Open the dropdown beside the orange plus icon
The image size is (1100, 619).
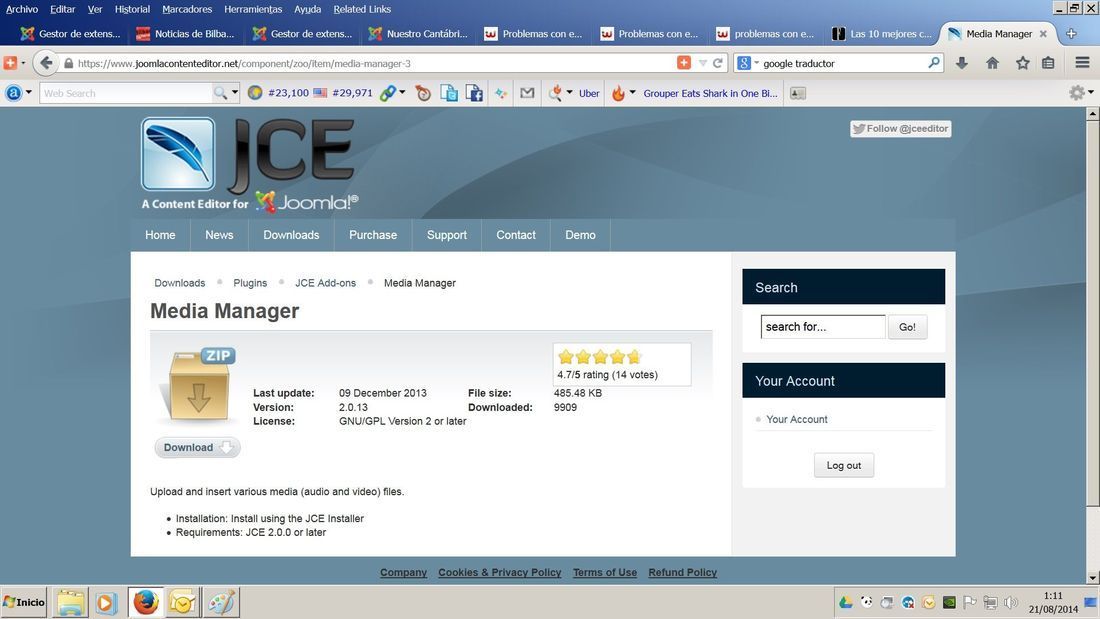pyautogui.click(x=23, y=63)
